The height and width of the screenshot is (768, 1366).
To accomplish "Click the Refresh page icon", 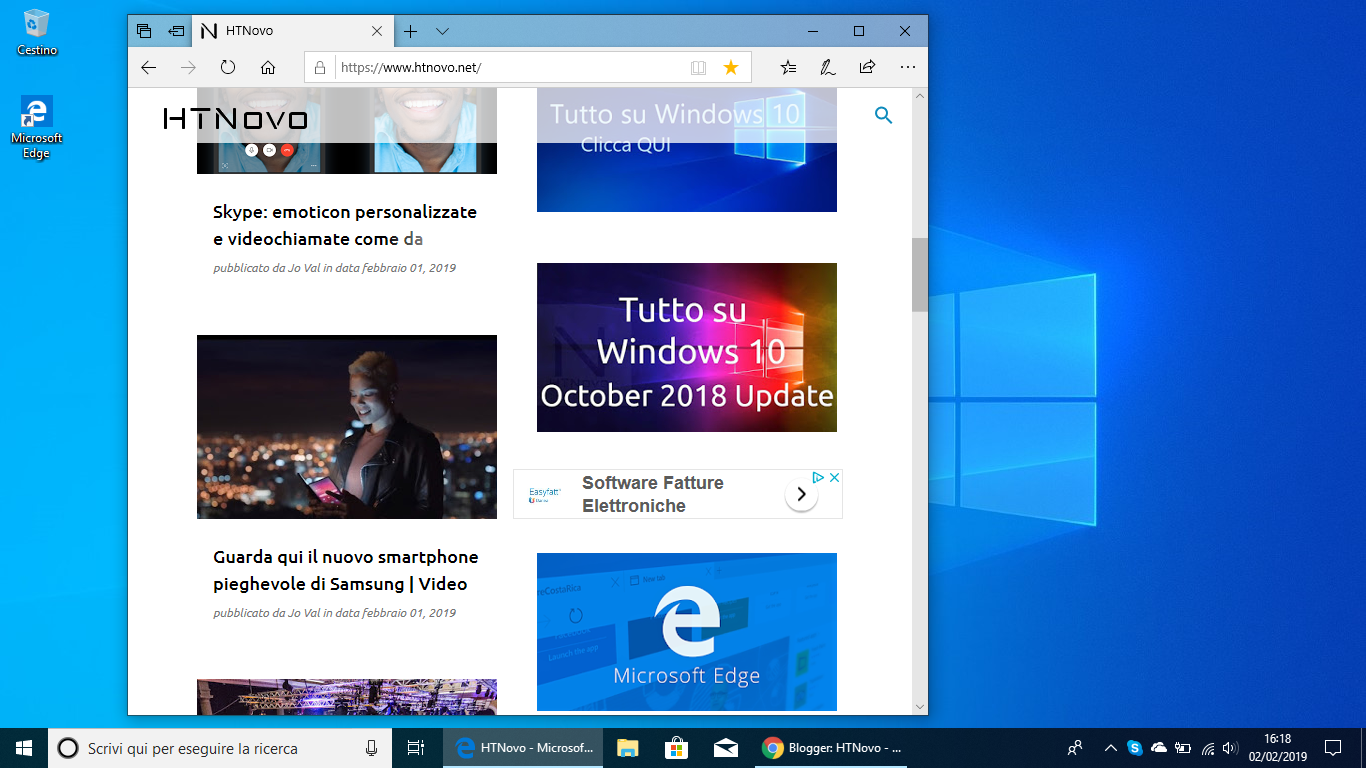I will (228, 67).
